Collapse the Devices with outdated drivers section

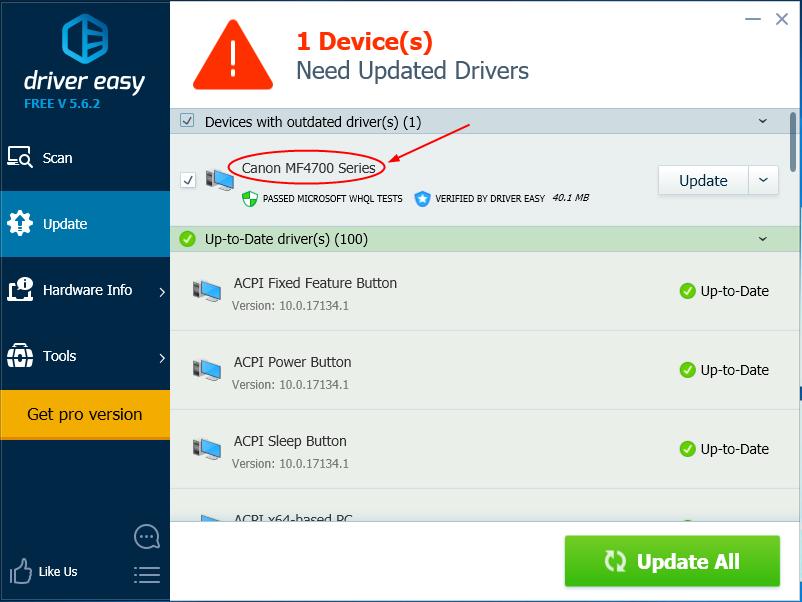click(x=763, y=121)
